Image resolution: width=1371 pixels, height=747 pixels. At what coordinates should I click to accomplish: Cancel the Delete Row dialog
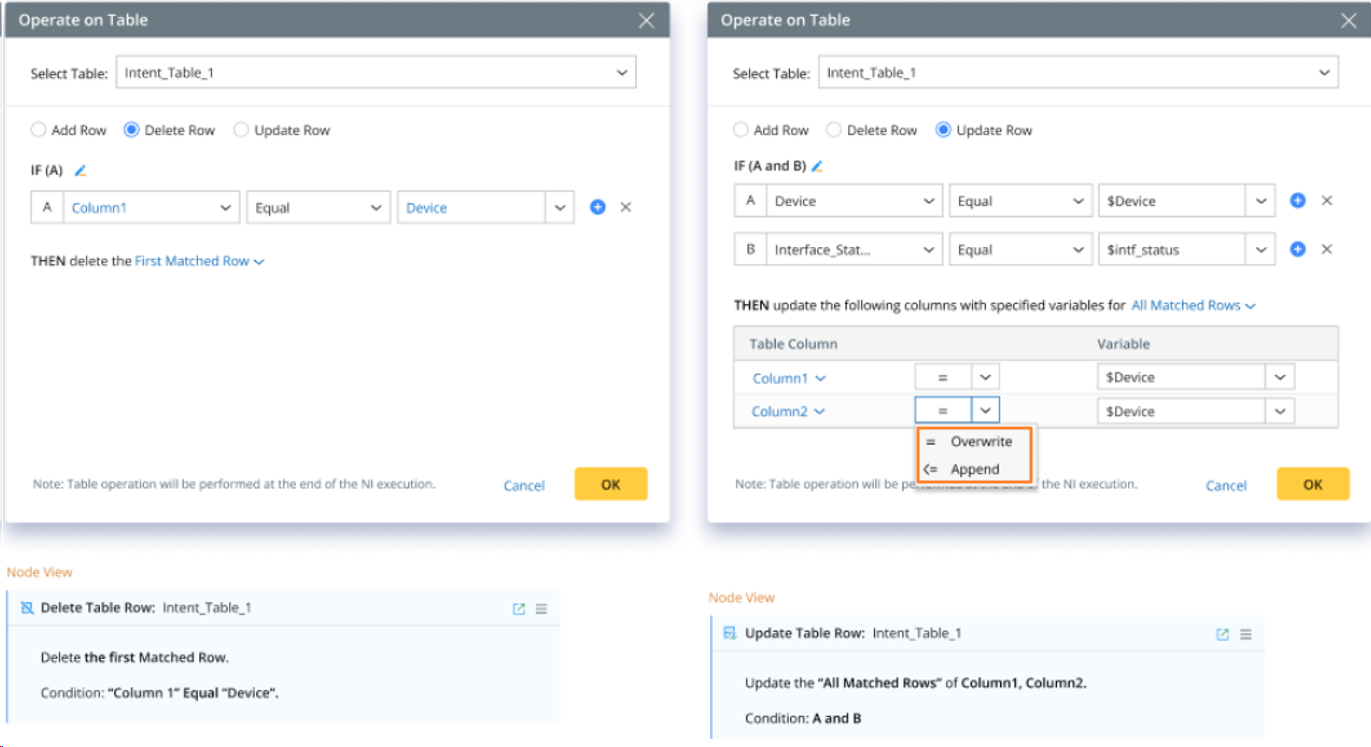(x=524, y=486)
